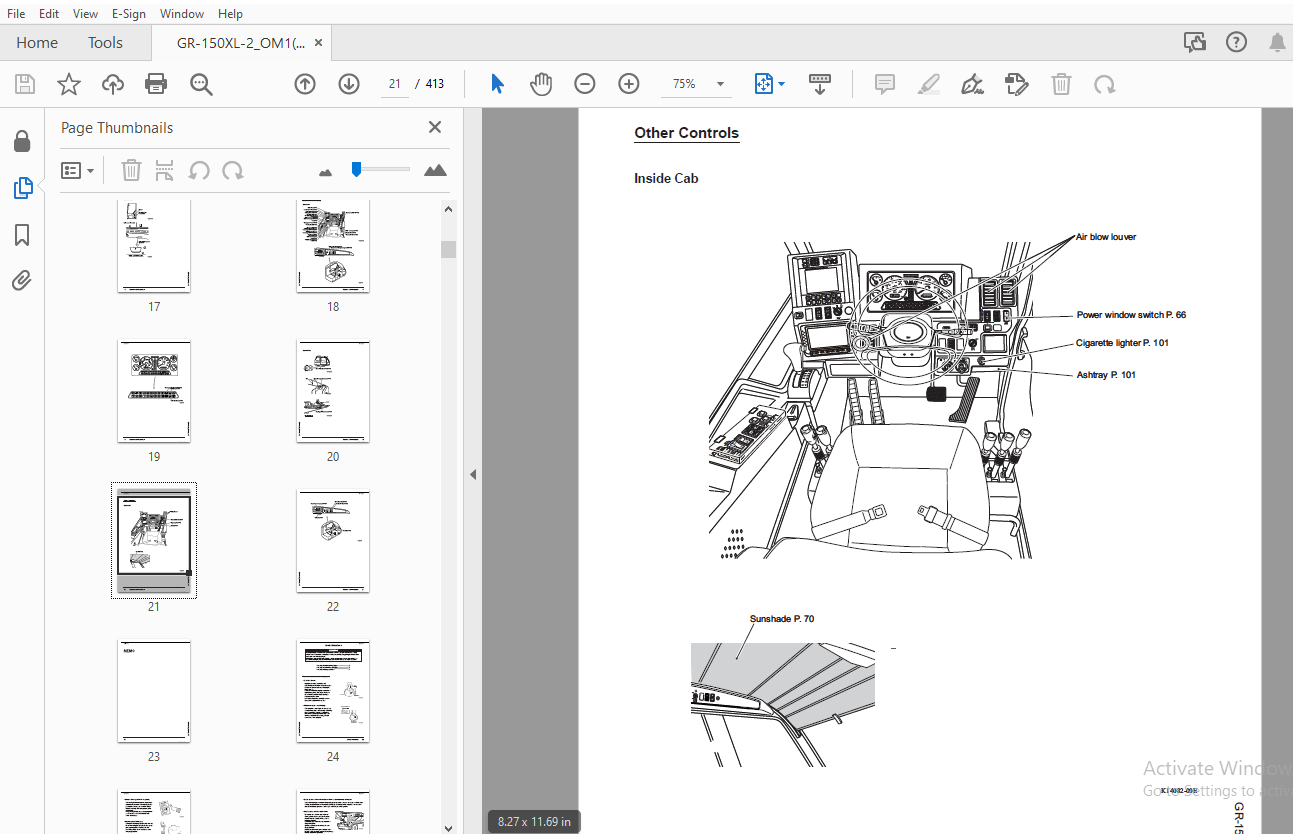1293x834 pixels.
Task: Open the Help menu
Action: 230,13
